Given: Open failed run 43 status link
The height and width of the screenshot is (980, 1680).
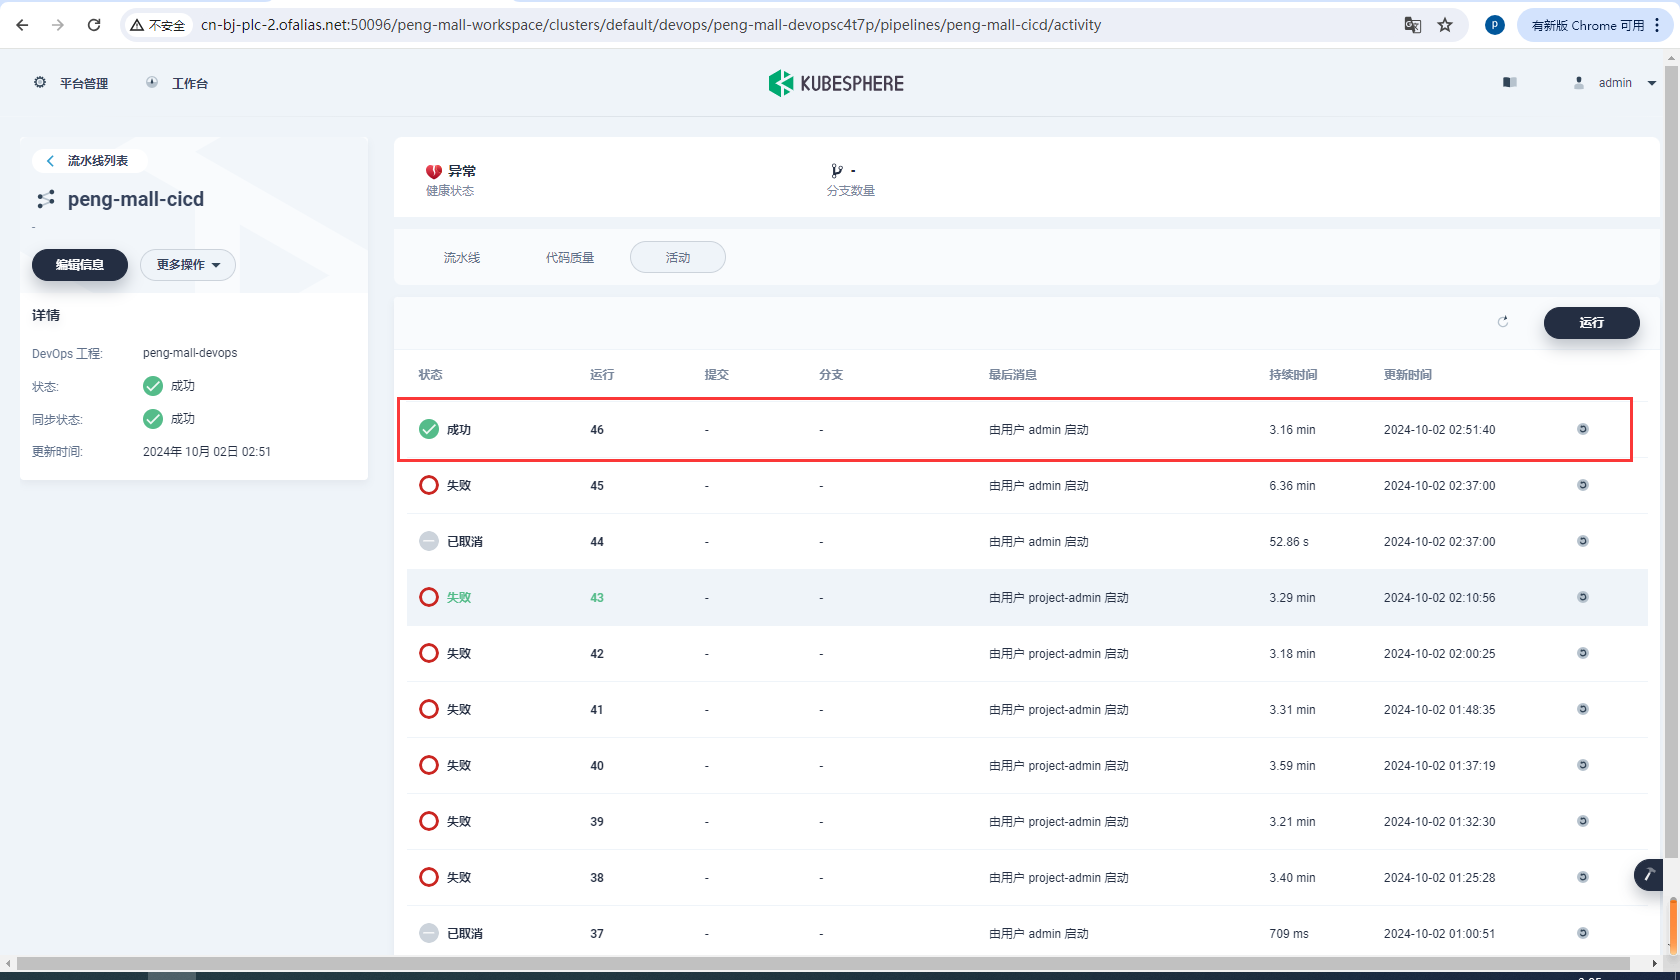Looking at the screenshot, I should click(x=459, y=598).
